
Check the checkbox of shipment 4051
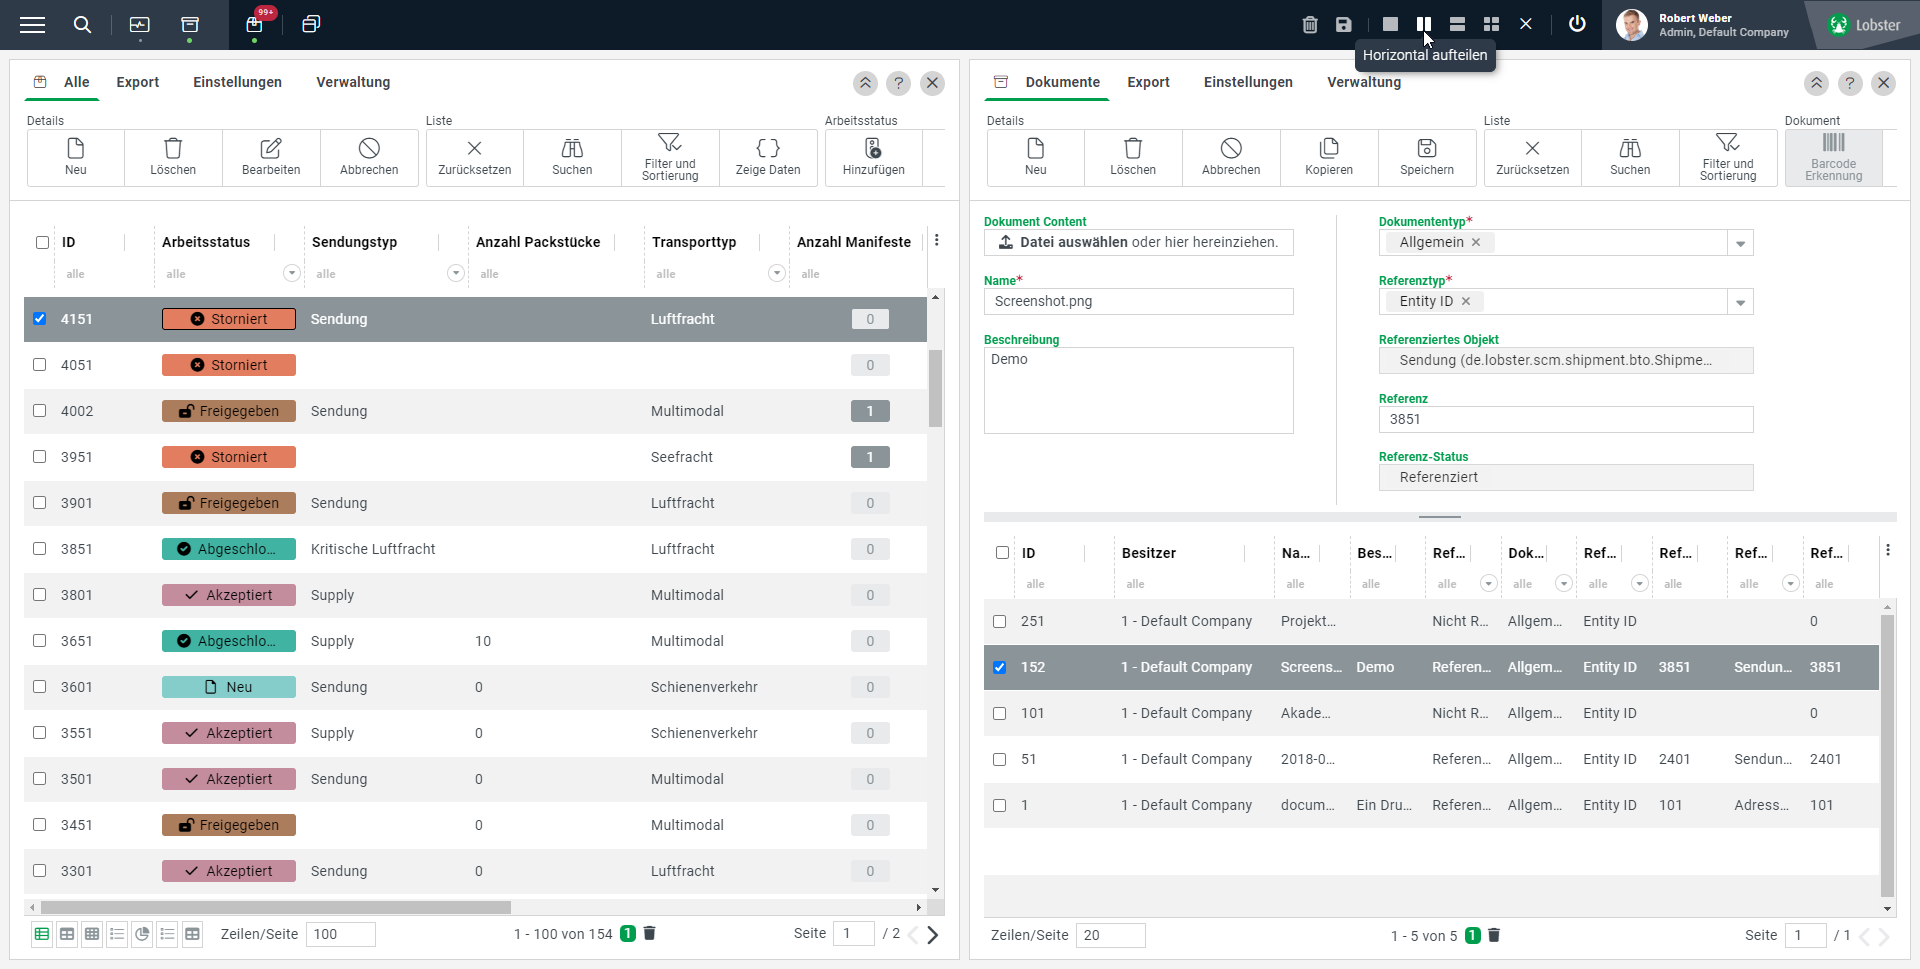click(40, 365)
